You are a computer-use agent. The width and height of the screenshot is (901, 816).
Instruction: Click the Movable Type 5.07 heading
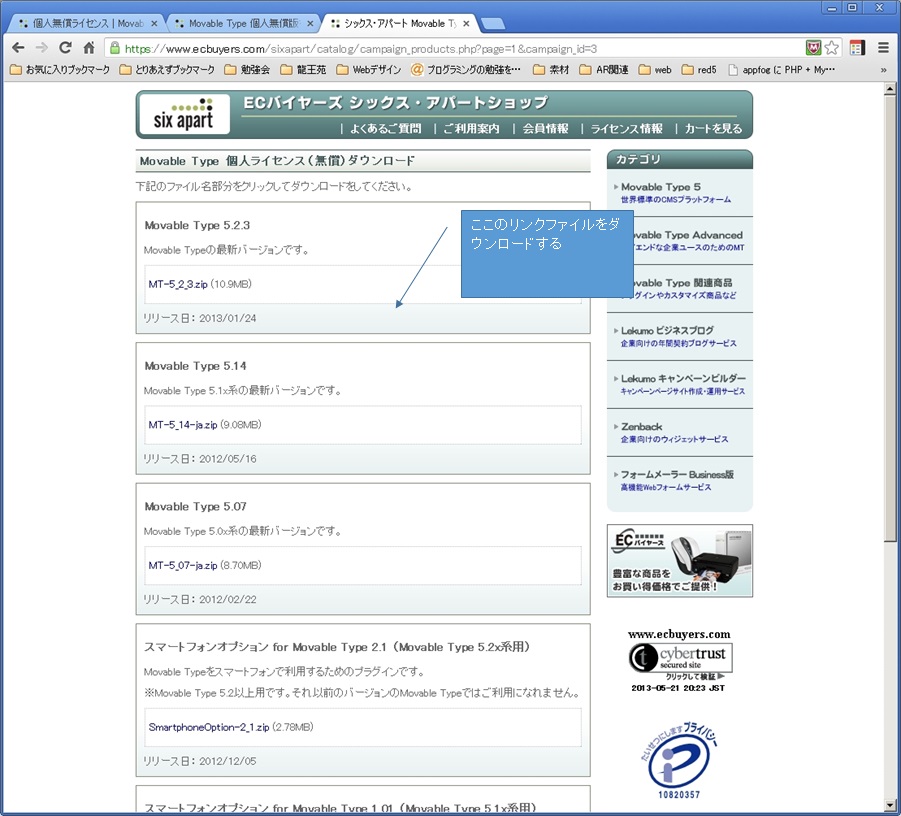[195, 507]
